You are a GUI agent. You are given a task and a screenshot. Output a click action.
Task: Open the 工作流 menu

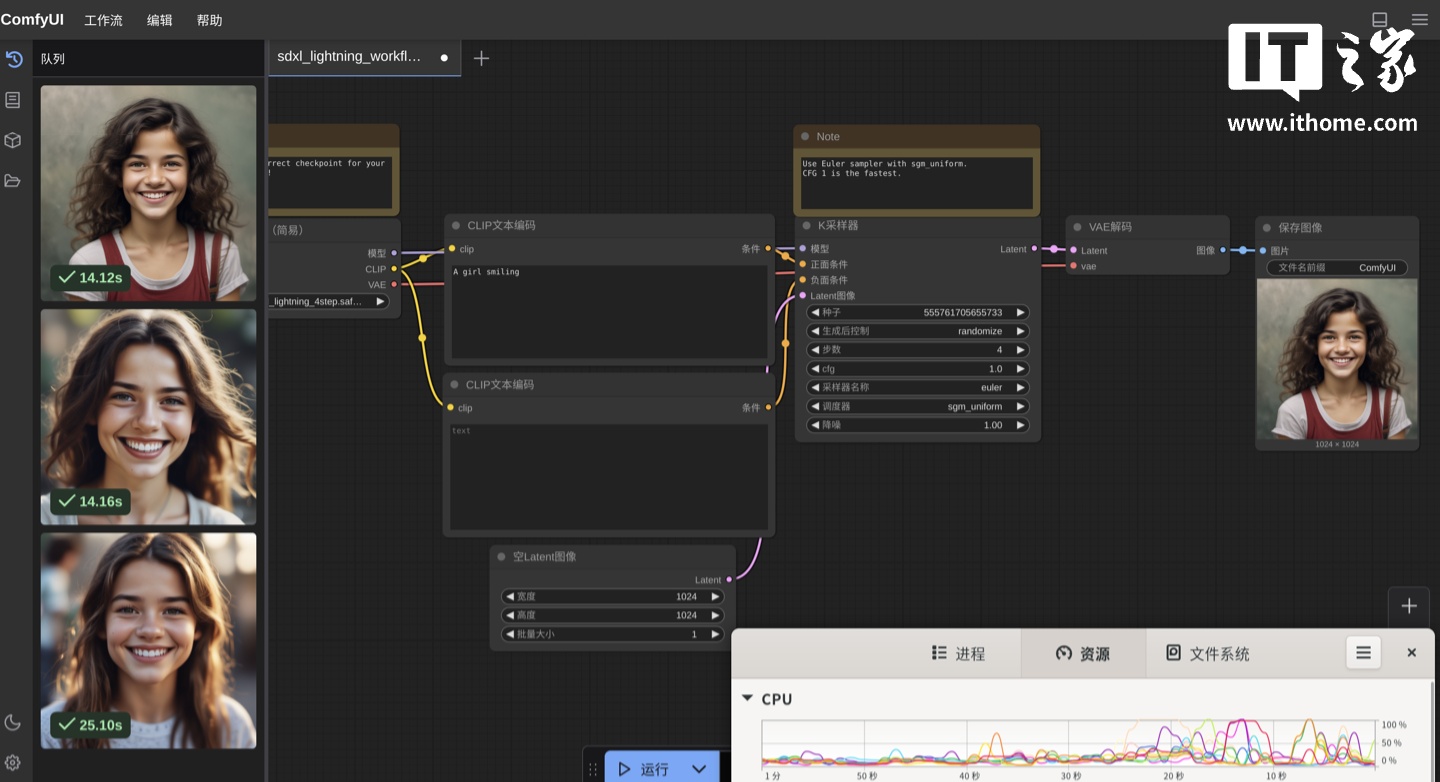coord(103,20)
